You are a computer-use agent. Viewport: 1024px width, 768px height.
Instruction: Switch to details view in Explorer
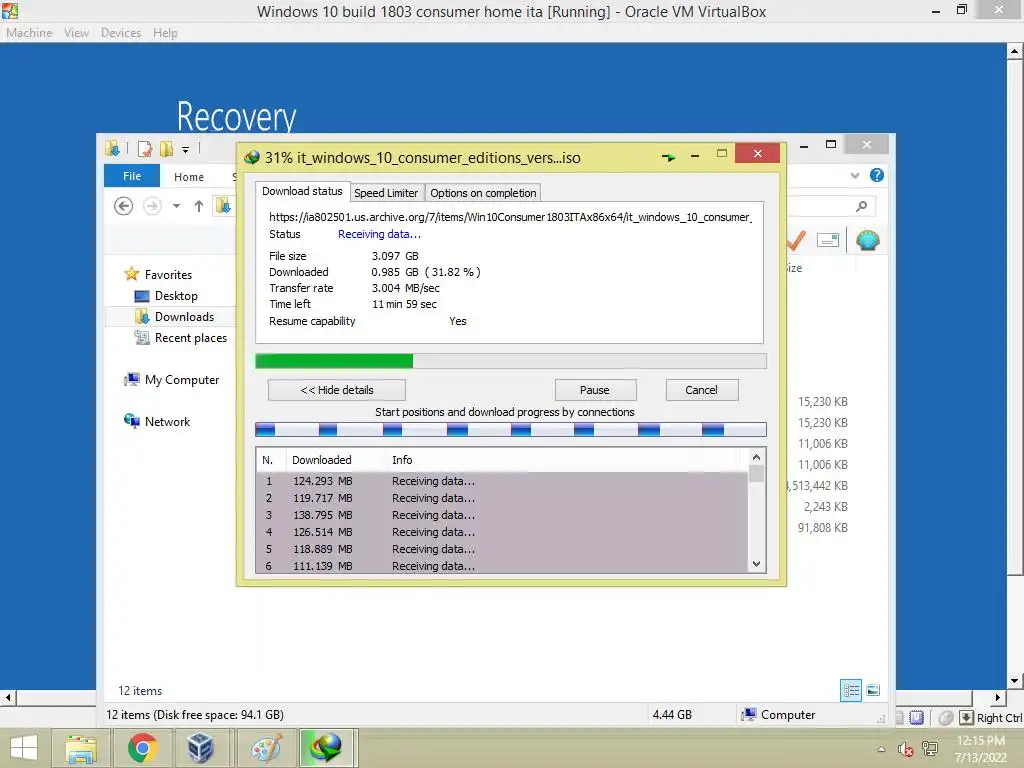[850, 690]
